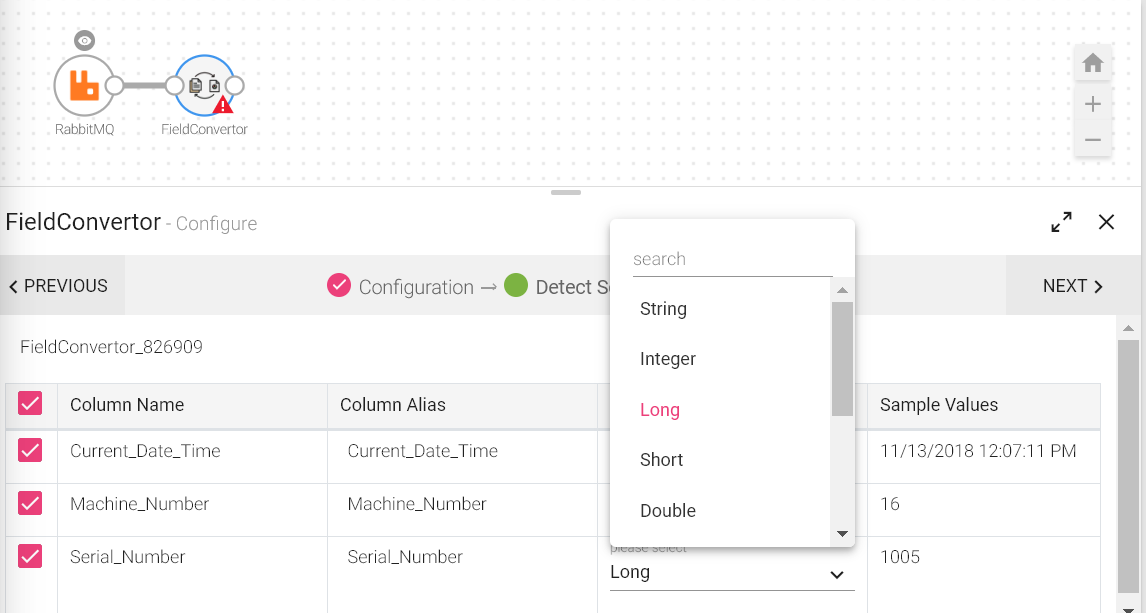Click the data type search field
Screen dimensions: 1146x613
732,259
